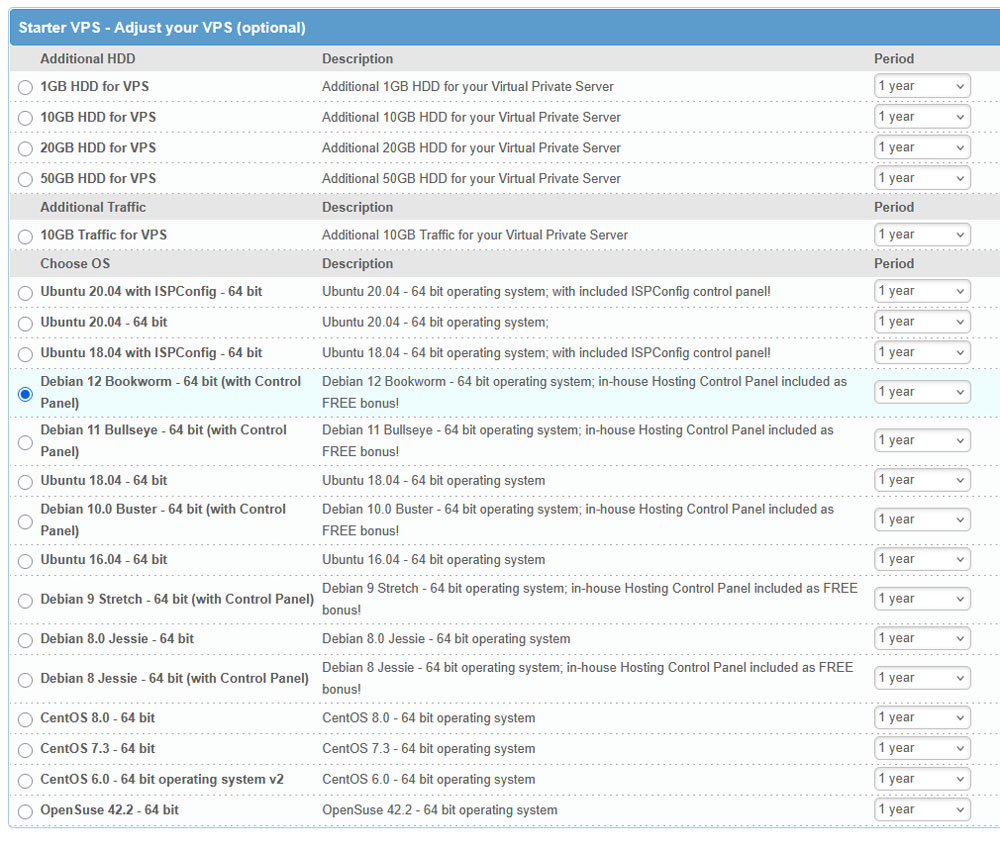
Task: Select Debian 11 Bullseye with Control Panel
Action: (x=25, y=441)
